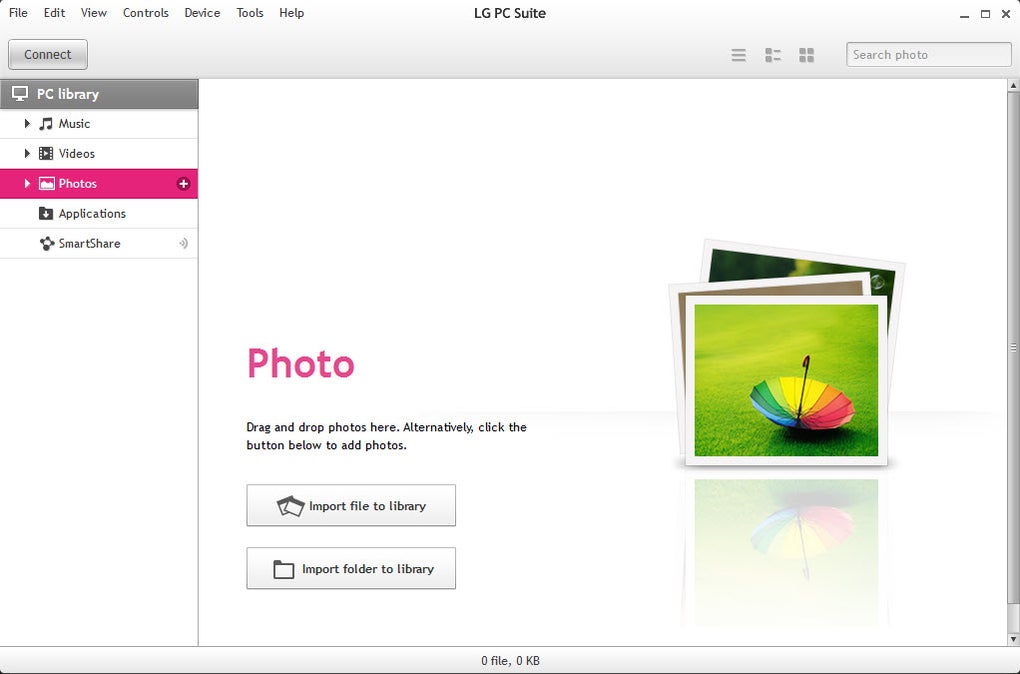Click the vertical scrollbar up arrow
Screen dimensions: 1020x674
point(1013,85)
